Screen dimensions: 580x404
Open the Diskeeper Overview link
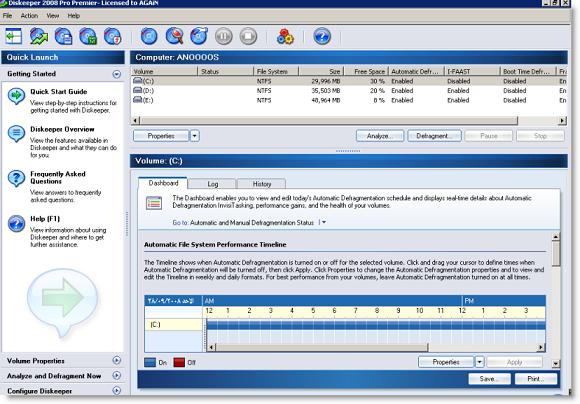62,129
